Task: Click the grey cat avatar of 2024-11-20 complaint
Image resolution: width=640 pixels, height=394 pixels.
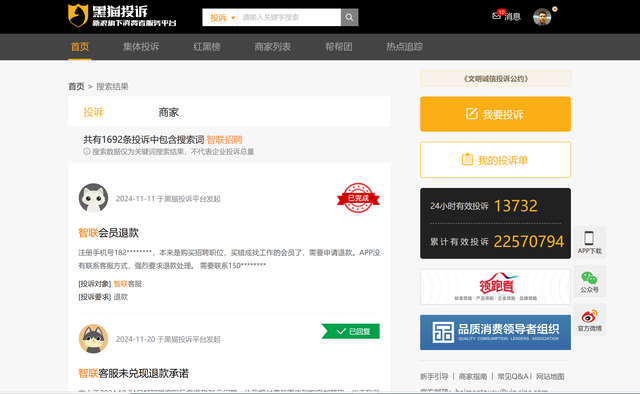Action: pyautogui.click(x=93, y=338)
